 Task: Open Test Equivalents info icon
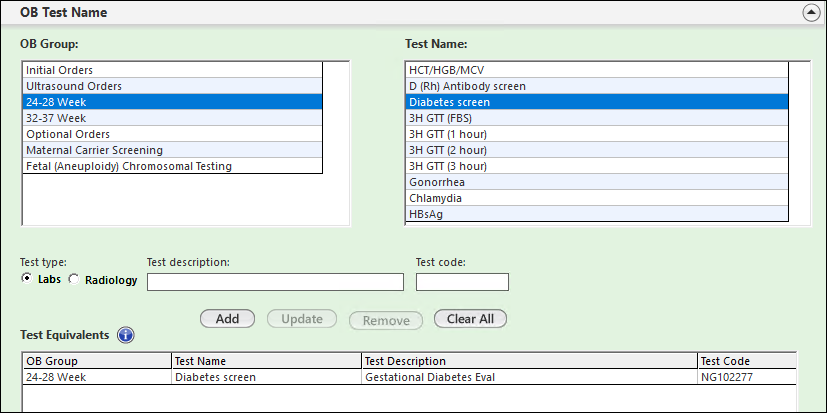(x=126, y=335)
